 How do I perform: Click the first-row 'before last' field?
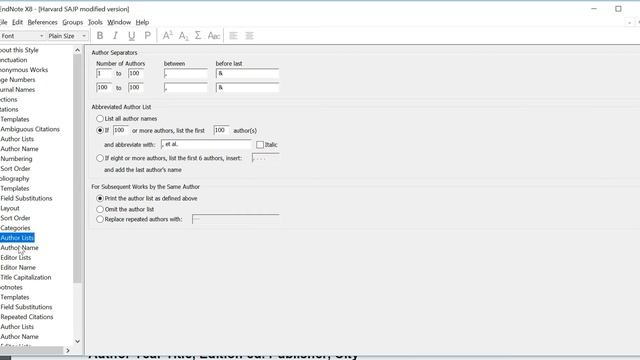(x=247, y=74)
